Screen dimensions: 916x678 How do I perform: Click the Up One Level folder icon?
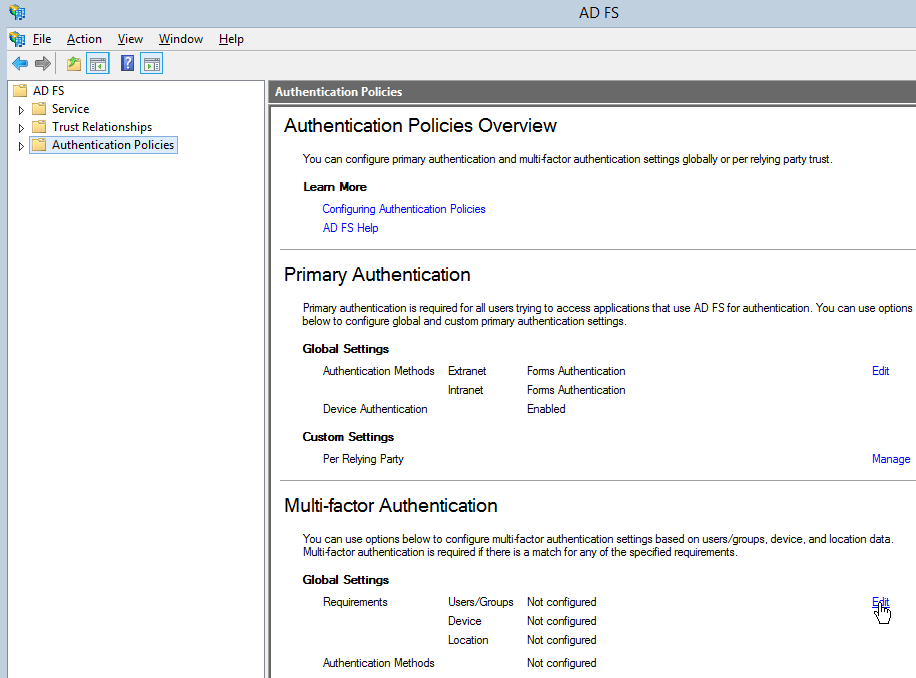(74, 64)
